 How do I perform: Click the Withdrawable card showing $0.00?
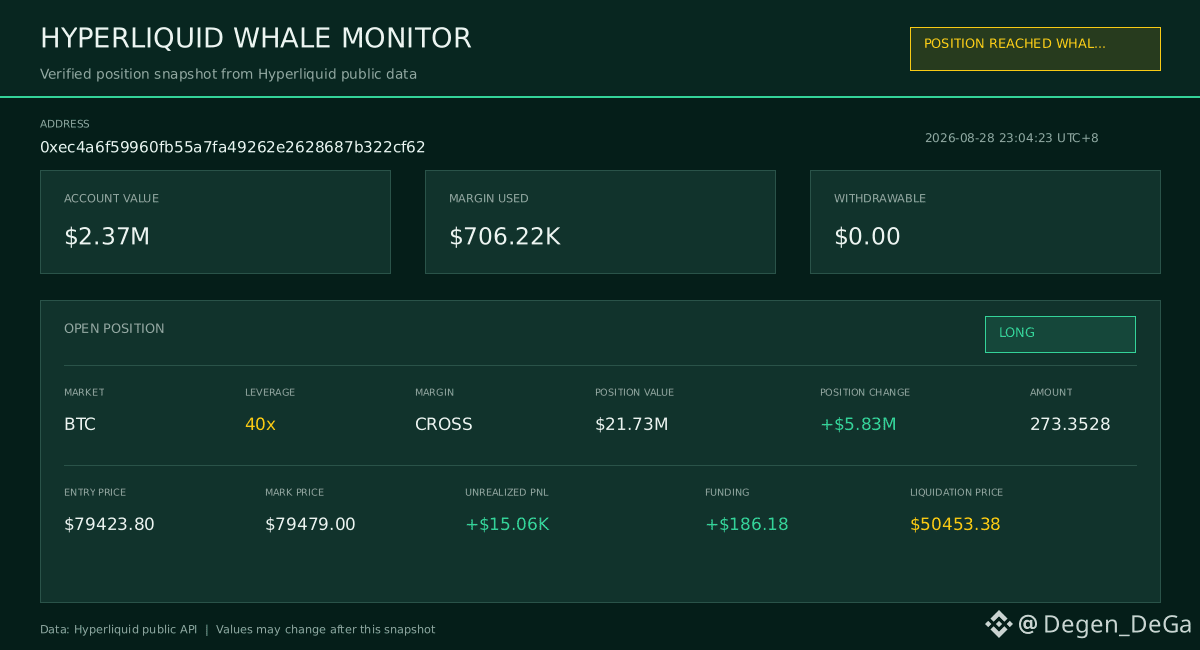[x=985, y=222]
